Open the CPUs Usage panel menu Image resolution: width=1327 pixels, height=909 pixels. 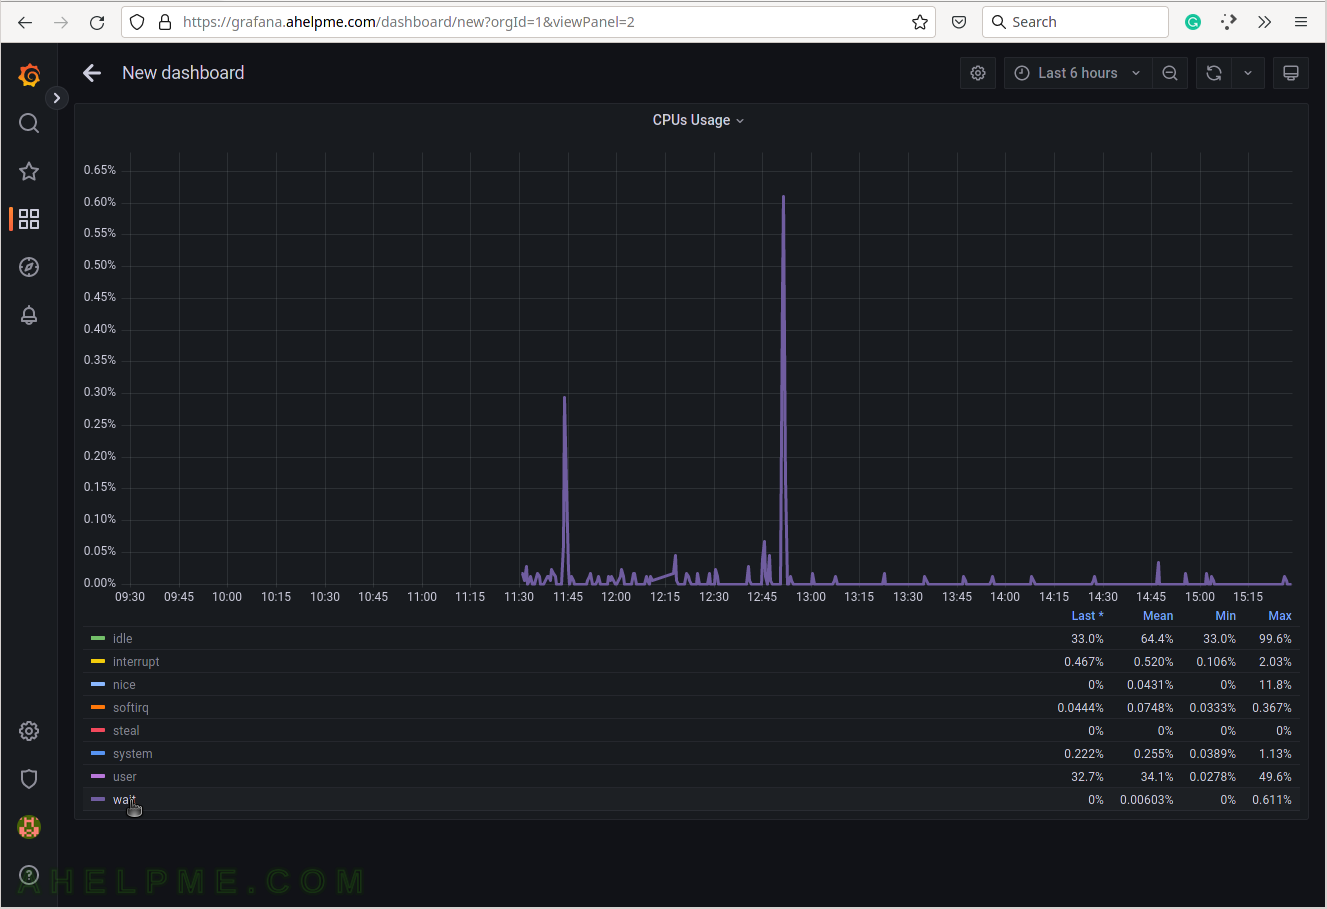[698, 120]
